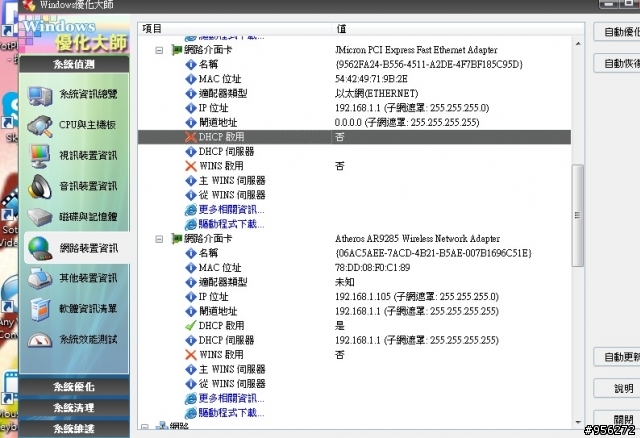640x438 pixels.
Task: Select Atheros AR9285 Wireless Network Adapter text
Action: [x=417, y=238]
